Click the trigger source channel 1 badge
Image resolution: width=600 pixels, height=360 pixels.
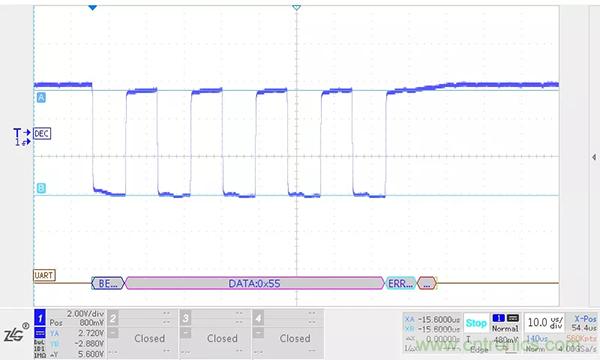point(499,318)
